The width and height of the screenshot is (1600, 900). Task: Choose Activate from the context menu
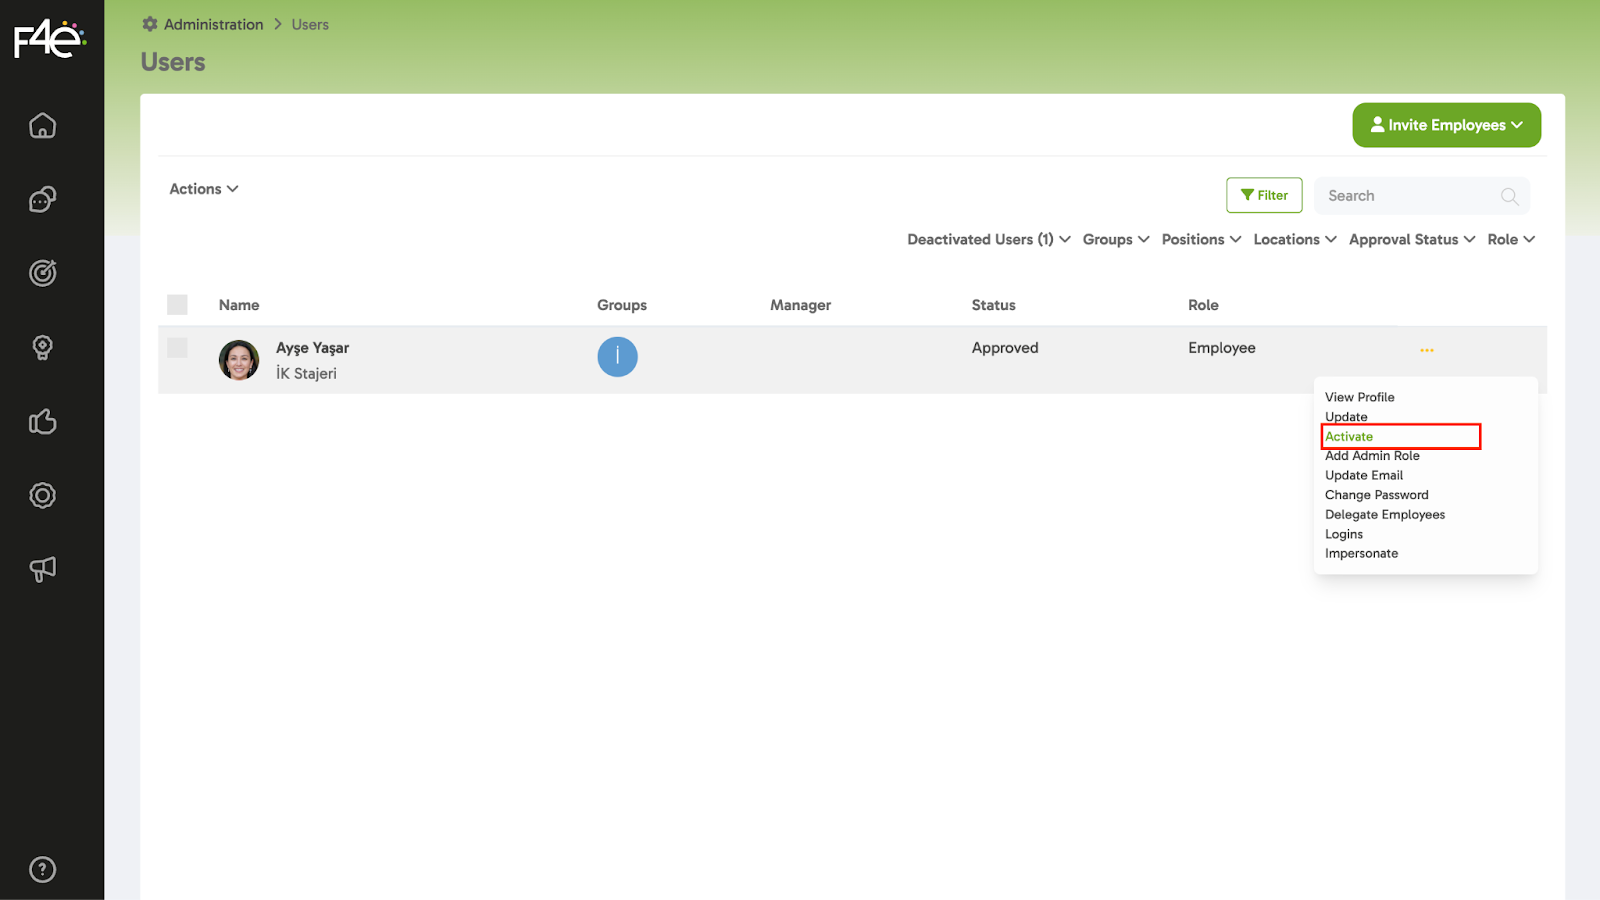point(1349,437)
